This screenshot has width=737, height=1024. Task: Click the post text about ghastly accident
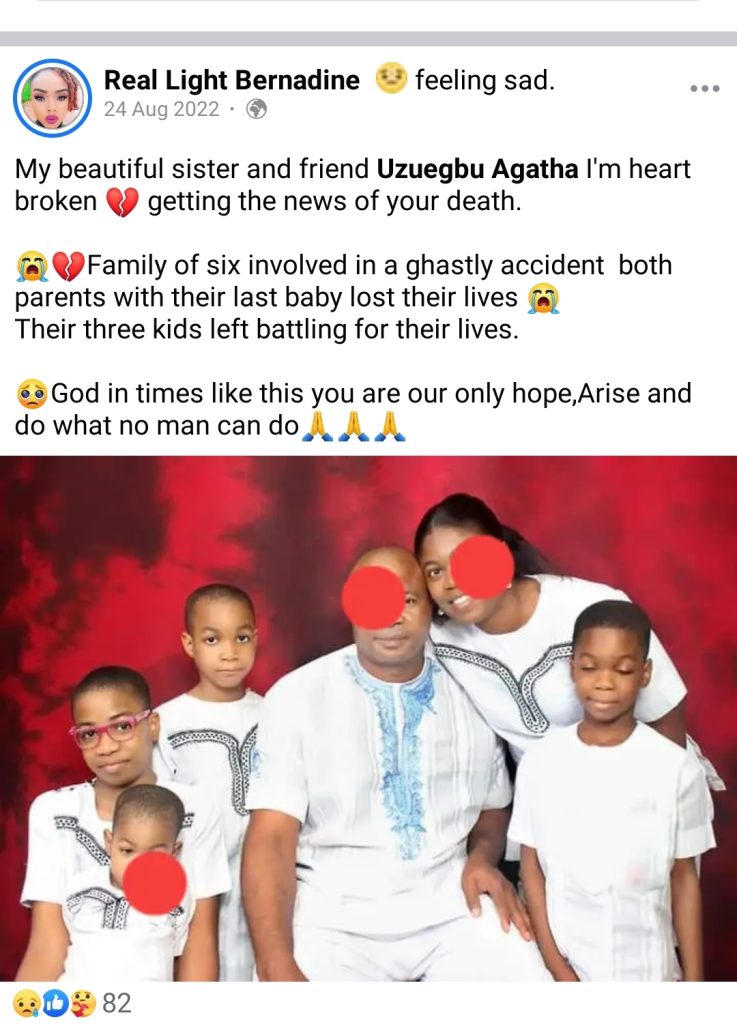(343, 297)
